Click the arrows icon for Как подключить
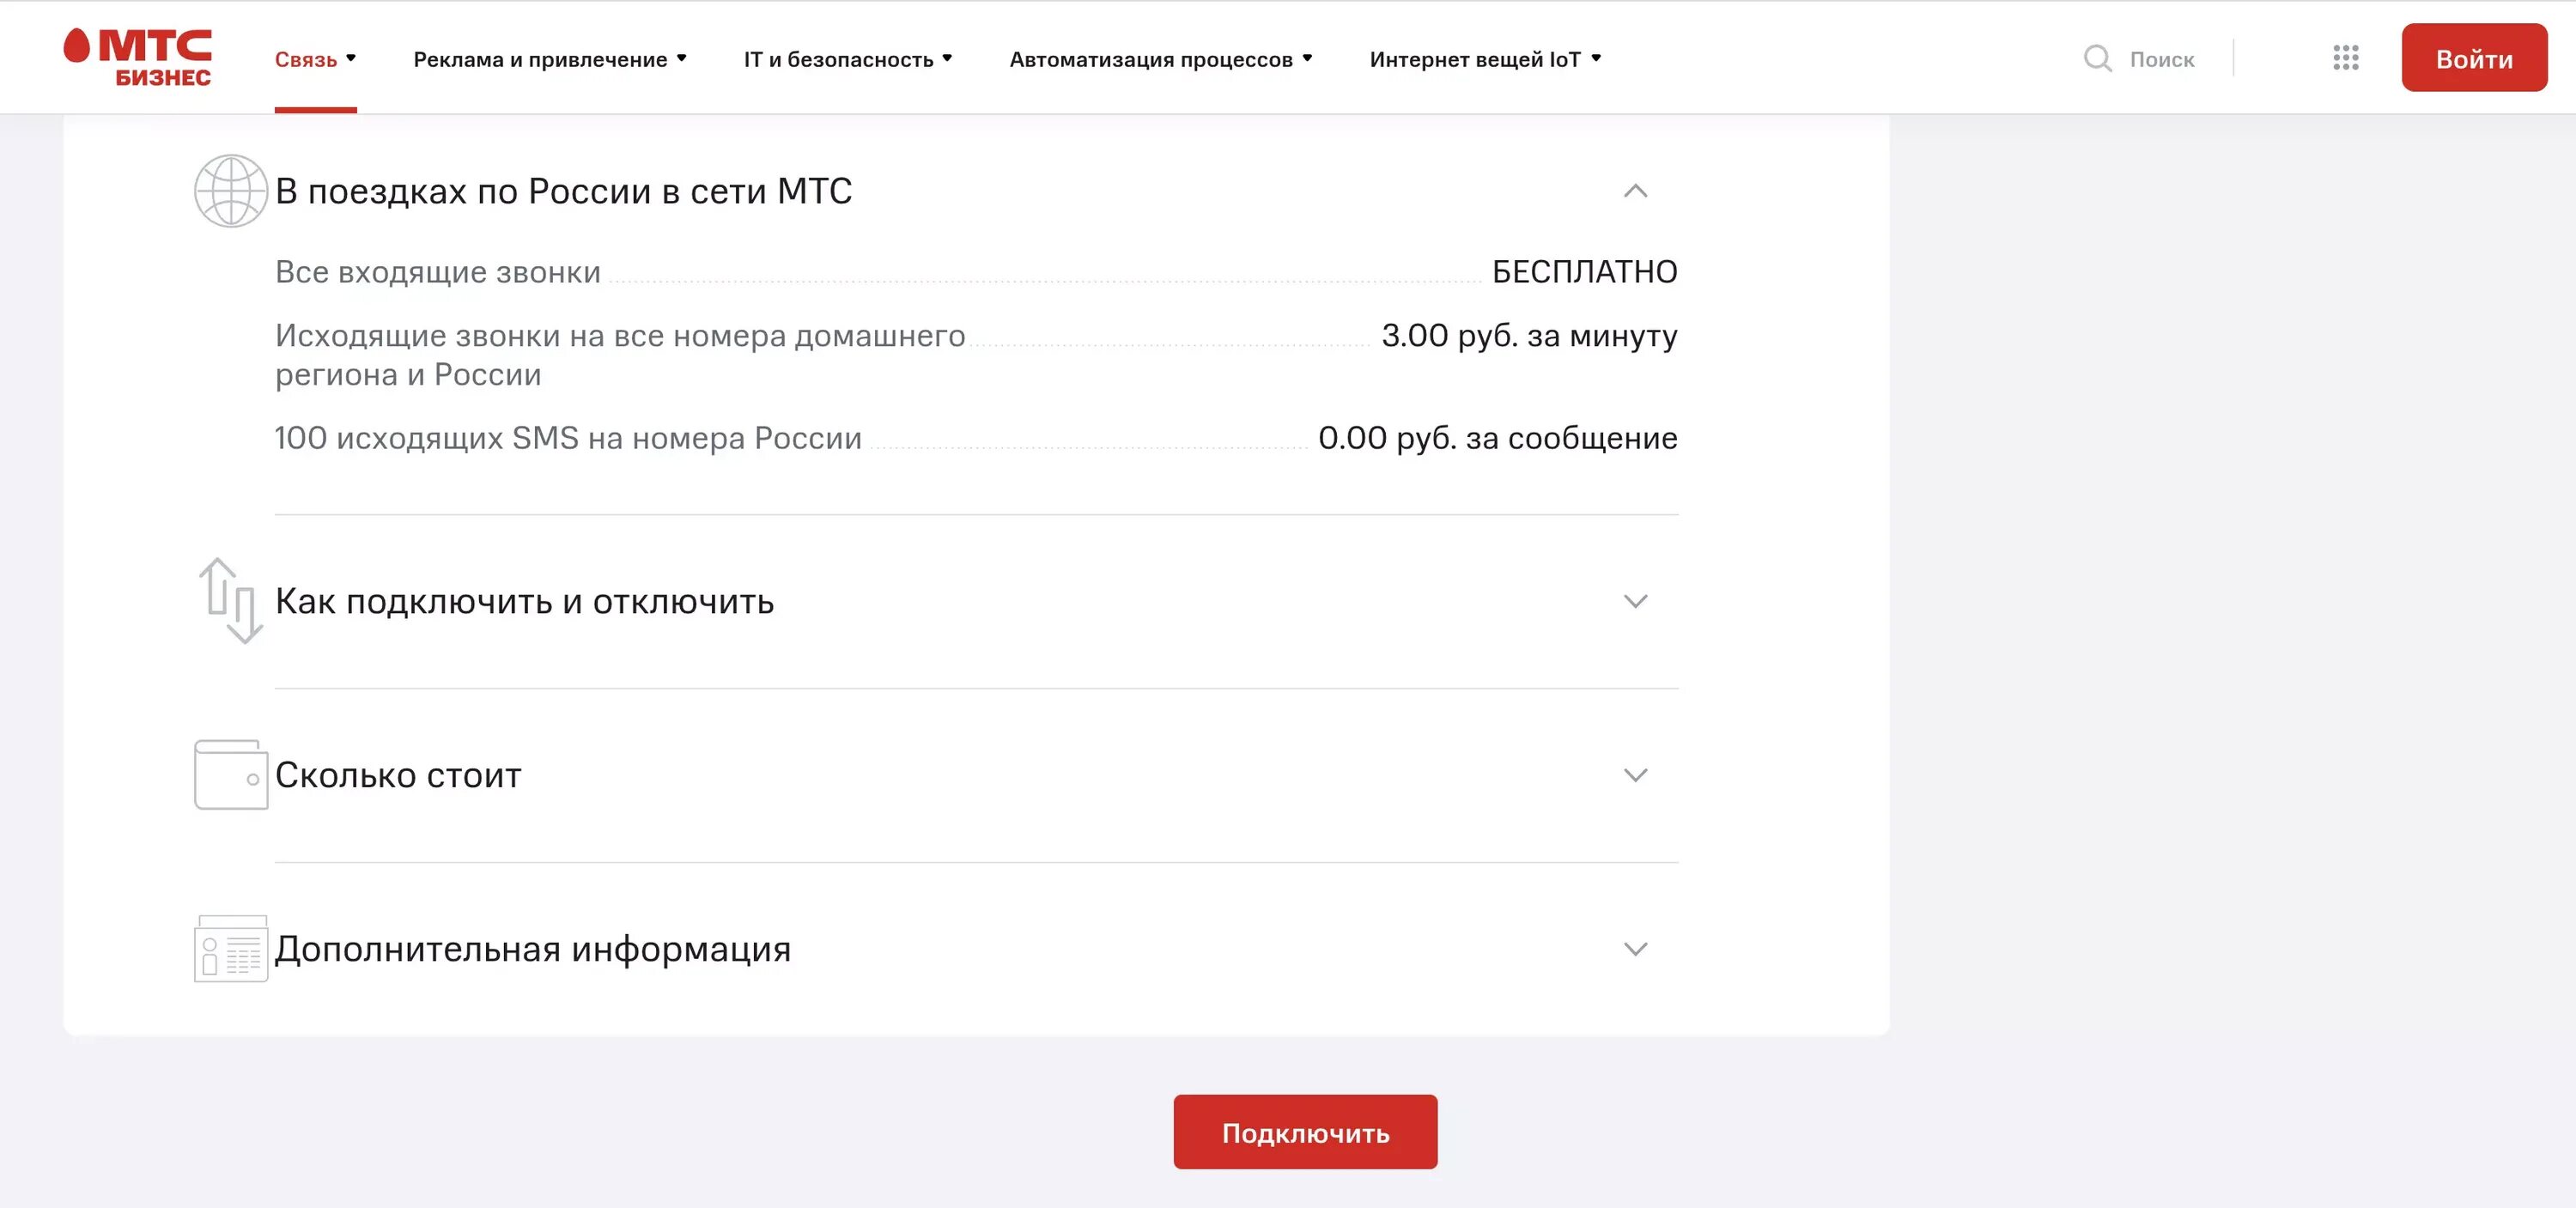Screen dimensions: 2576x1208 (x=231, y=600)
